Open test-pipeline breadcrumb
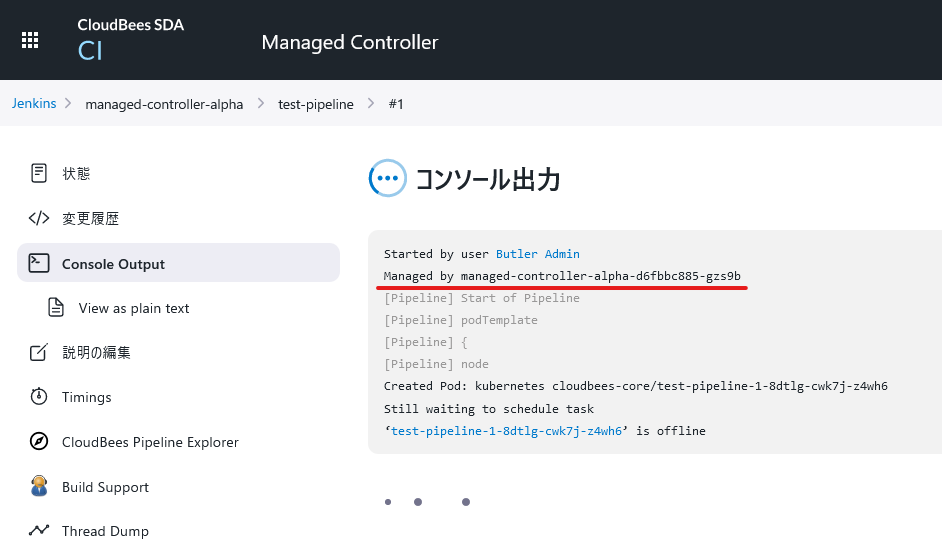Screen dimensions: 942x541 tap(315, 104)
